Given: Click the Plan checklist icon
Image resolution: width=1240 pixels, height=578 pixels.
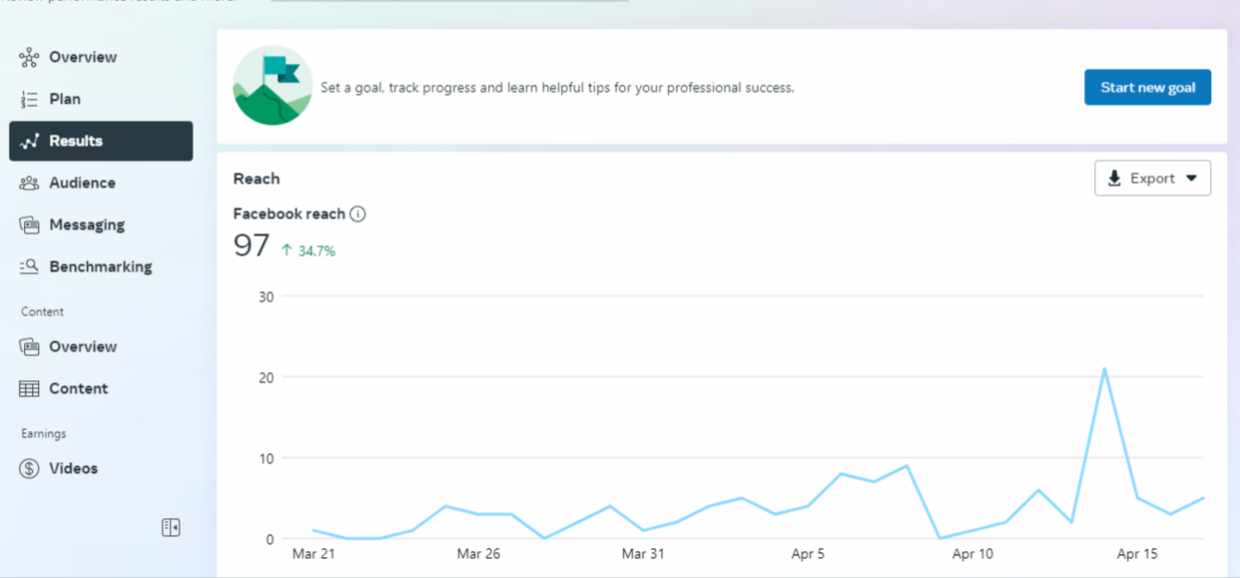Looking at the screenshot, I should pos(29,99).
